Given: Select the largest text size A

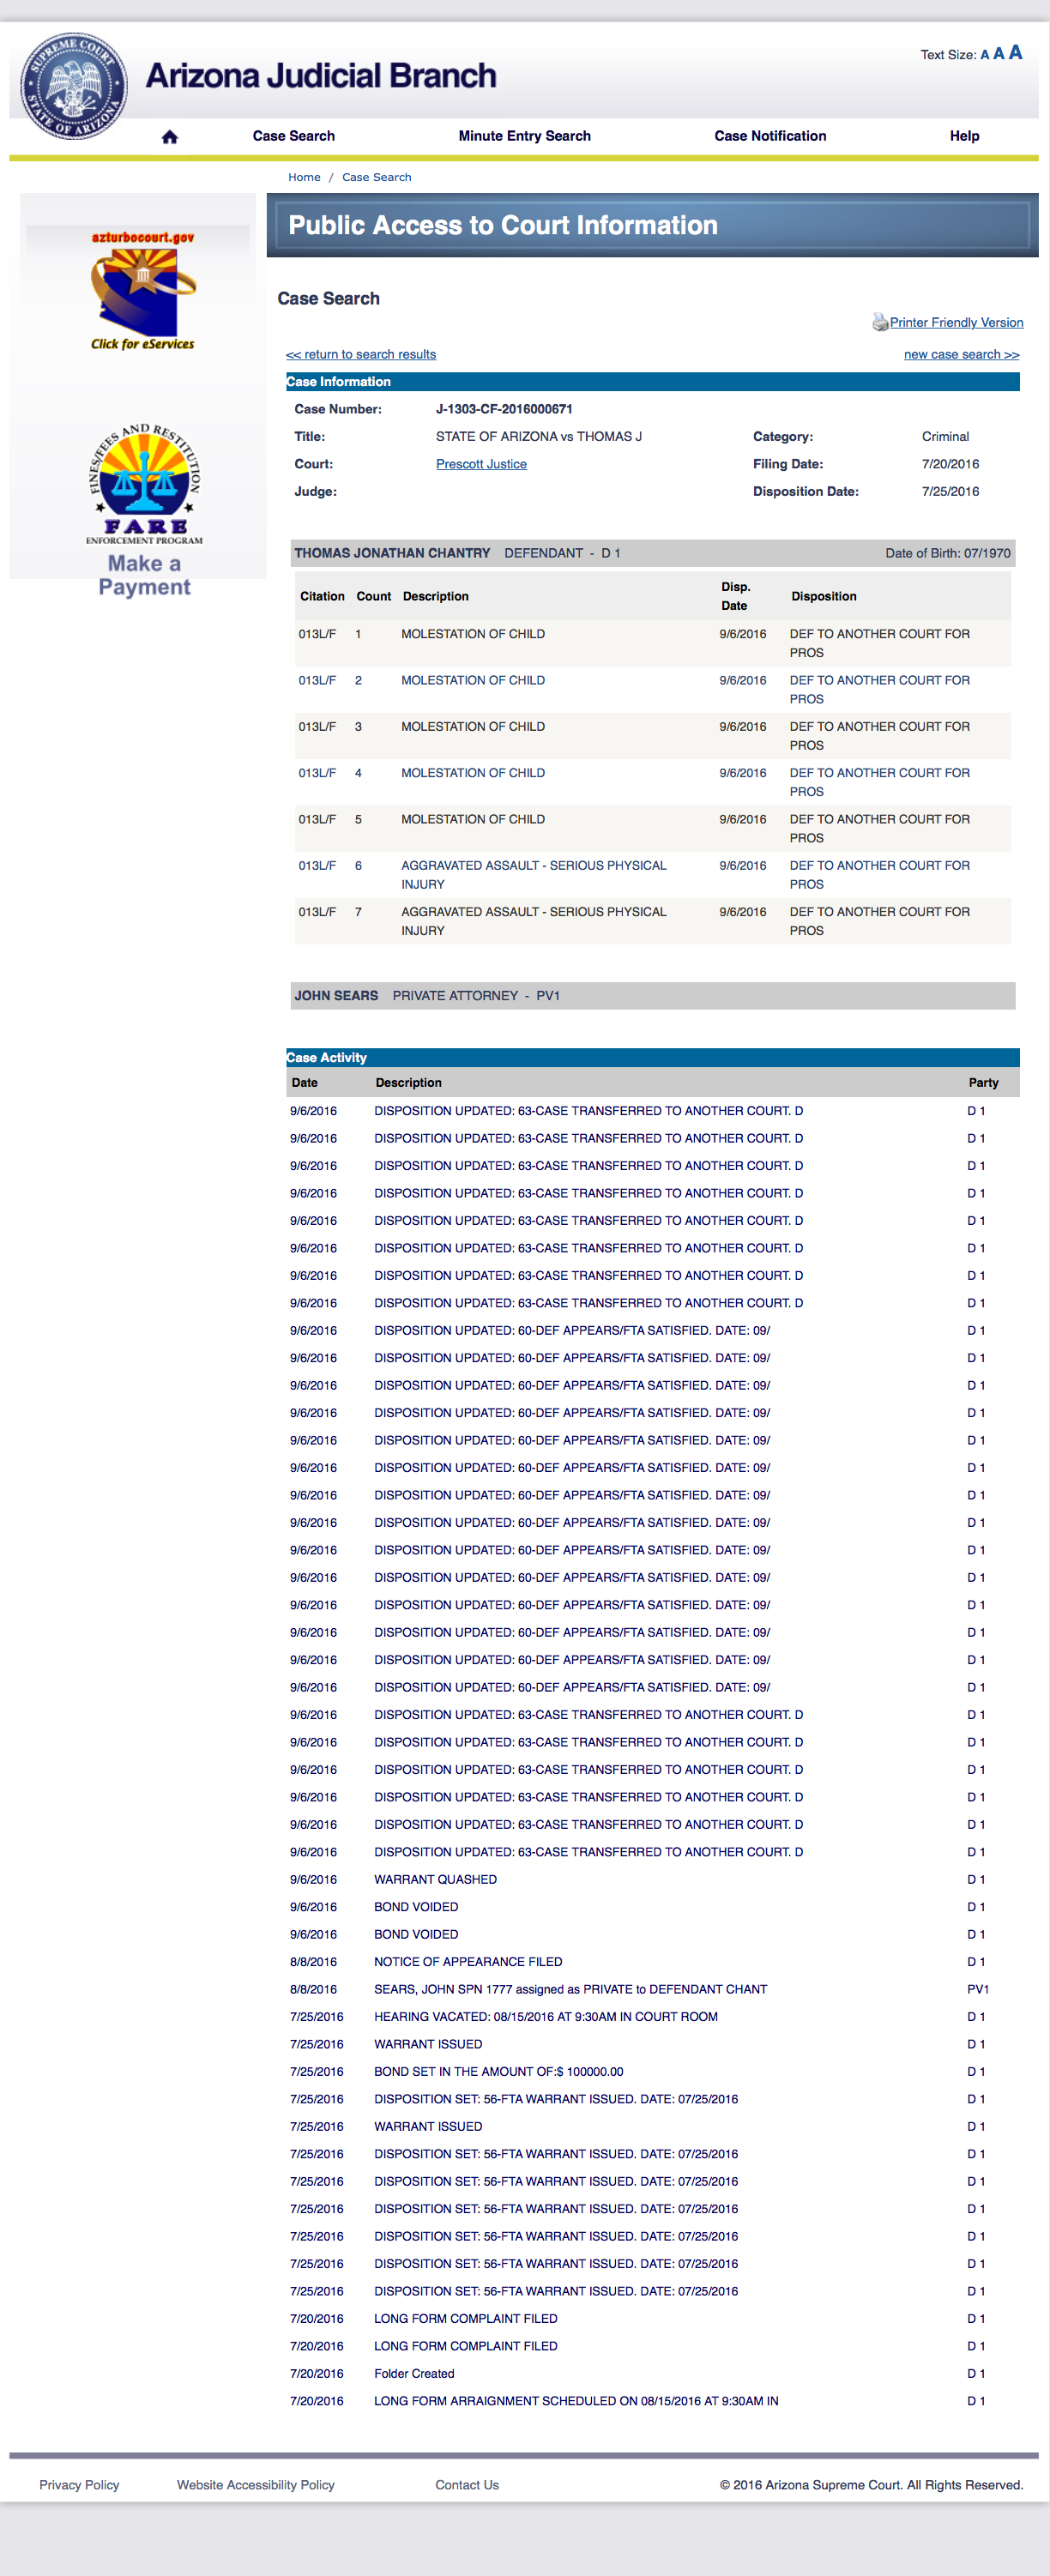Looking at the screenshot, I should [x=1015, y=52].
